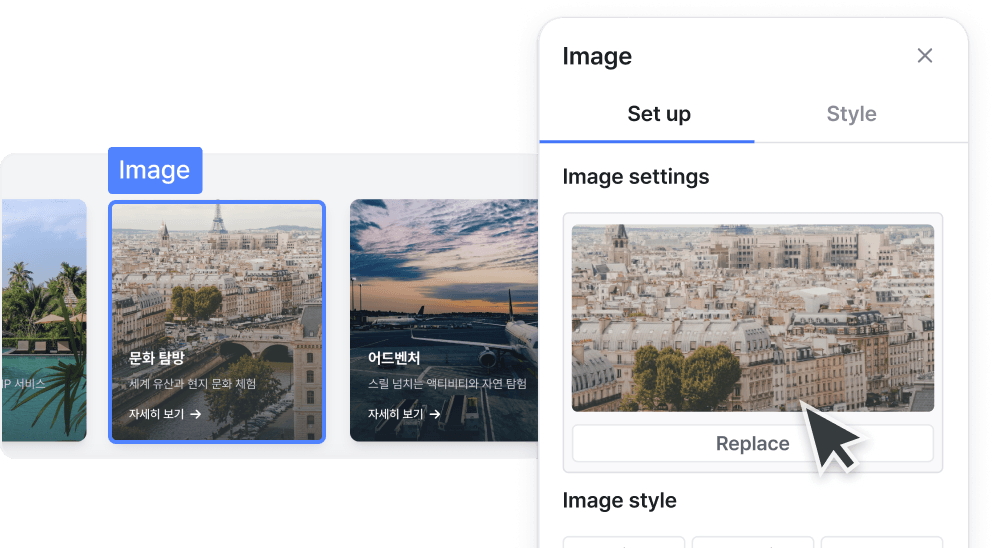Open 자세히 보기 link under 어드벤처
Viewport: 993px width, 548px height.
pyautogui.click(x=396, y=414)
